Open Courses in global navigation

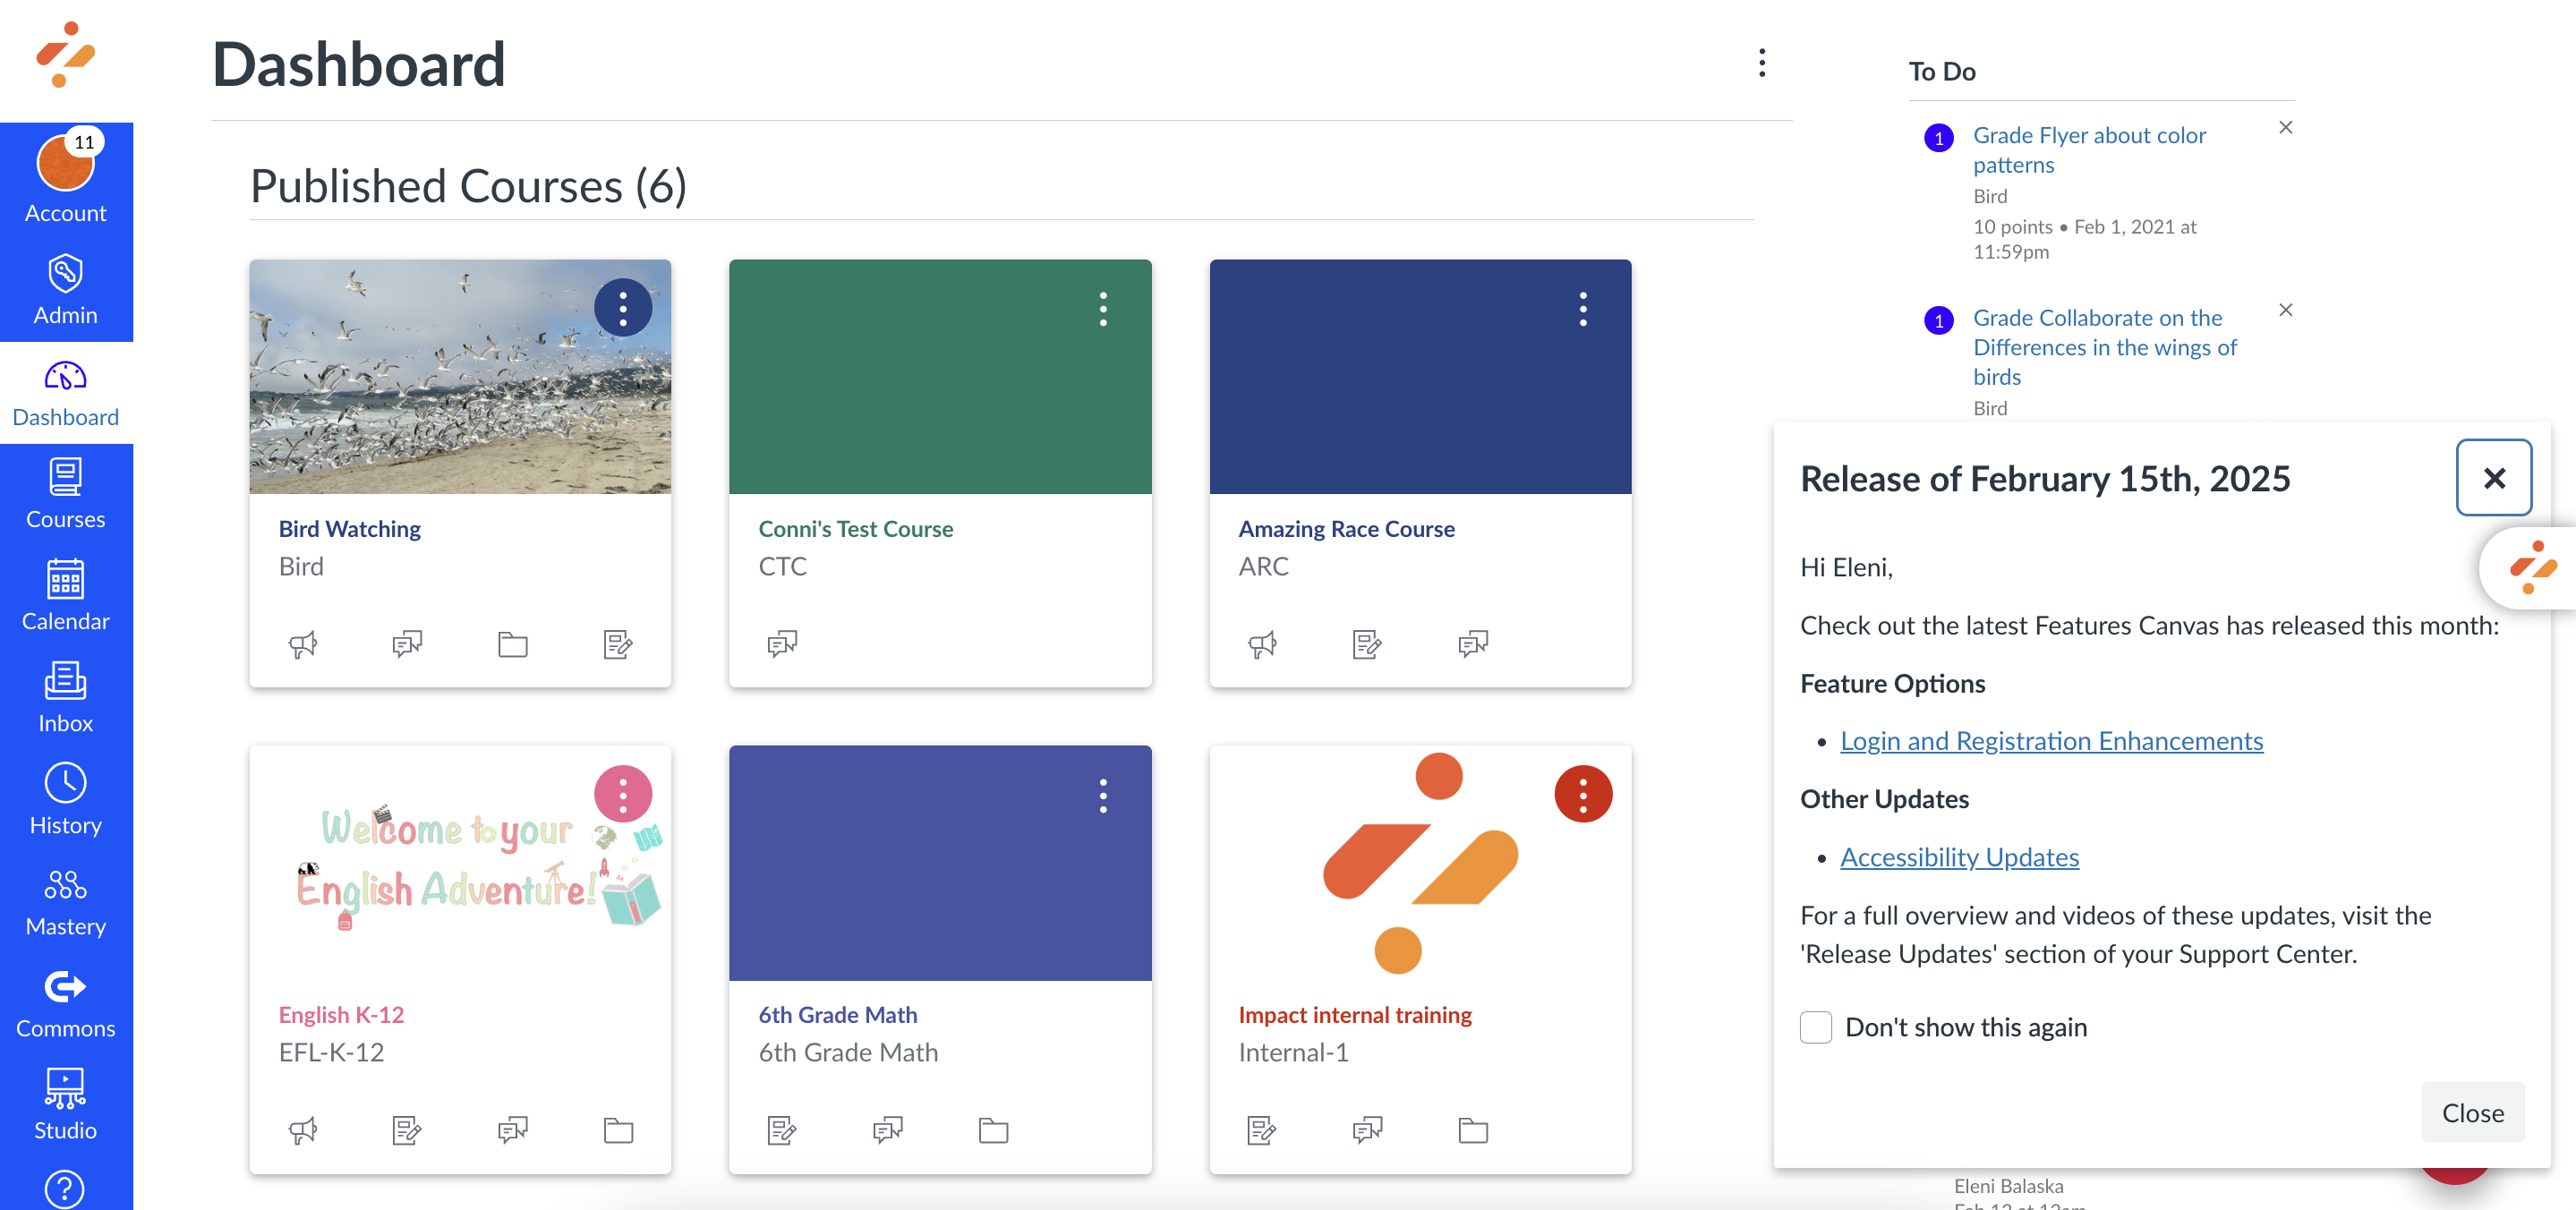[x=65, y=493]
